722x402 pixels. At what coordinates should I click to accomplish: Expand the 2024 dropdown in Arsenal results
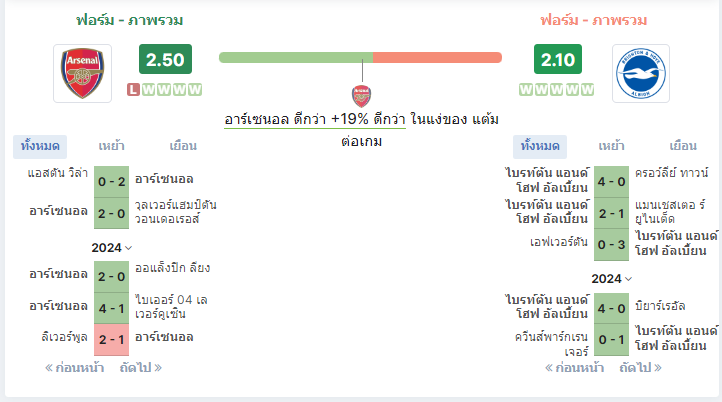tap(111, 248)
